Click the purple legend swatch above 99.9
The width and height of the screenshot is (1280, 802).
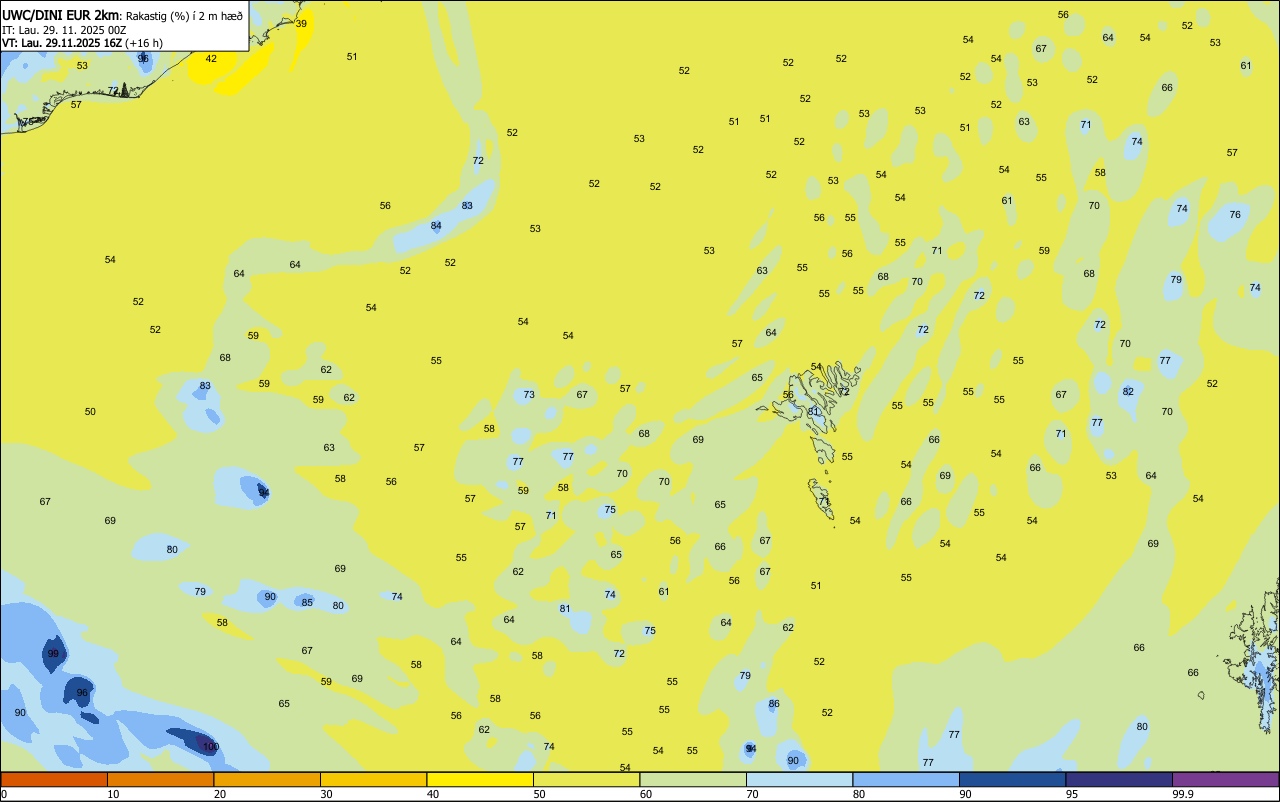click(x=1225, y=779)
